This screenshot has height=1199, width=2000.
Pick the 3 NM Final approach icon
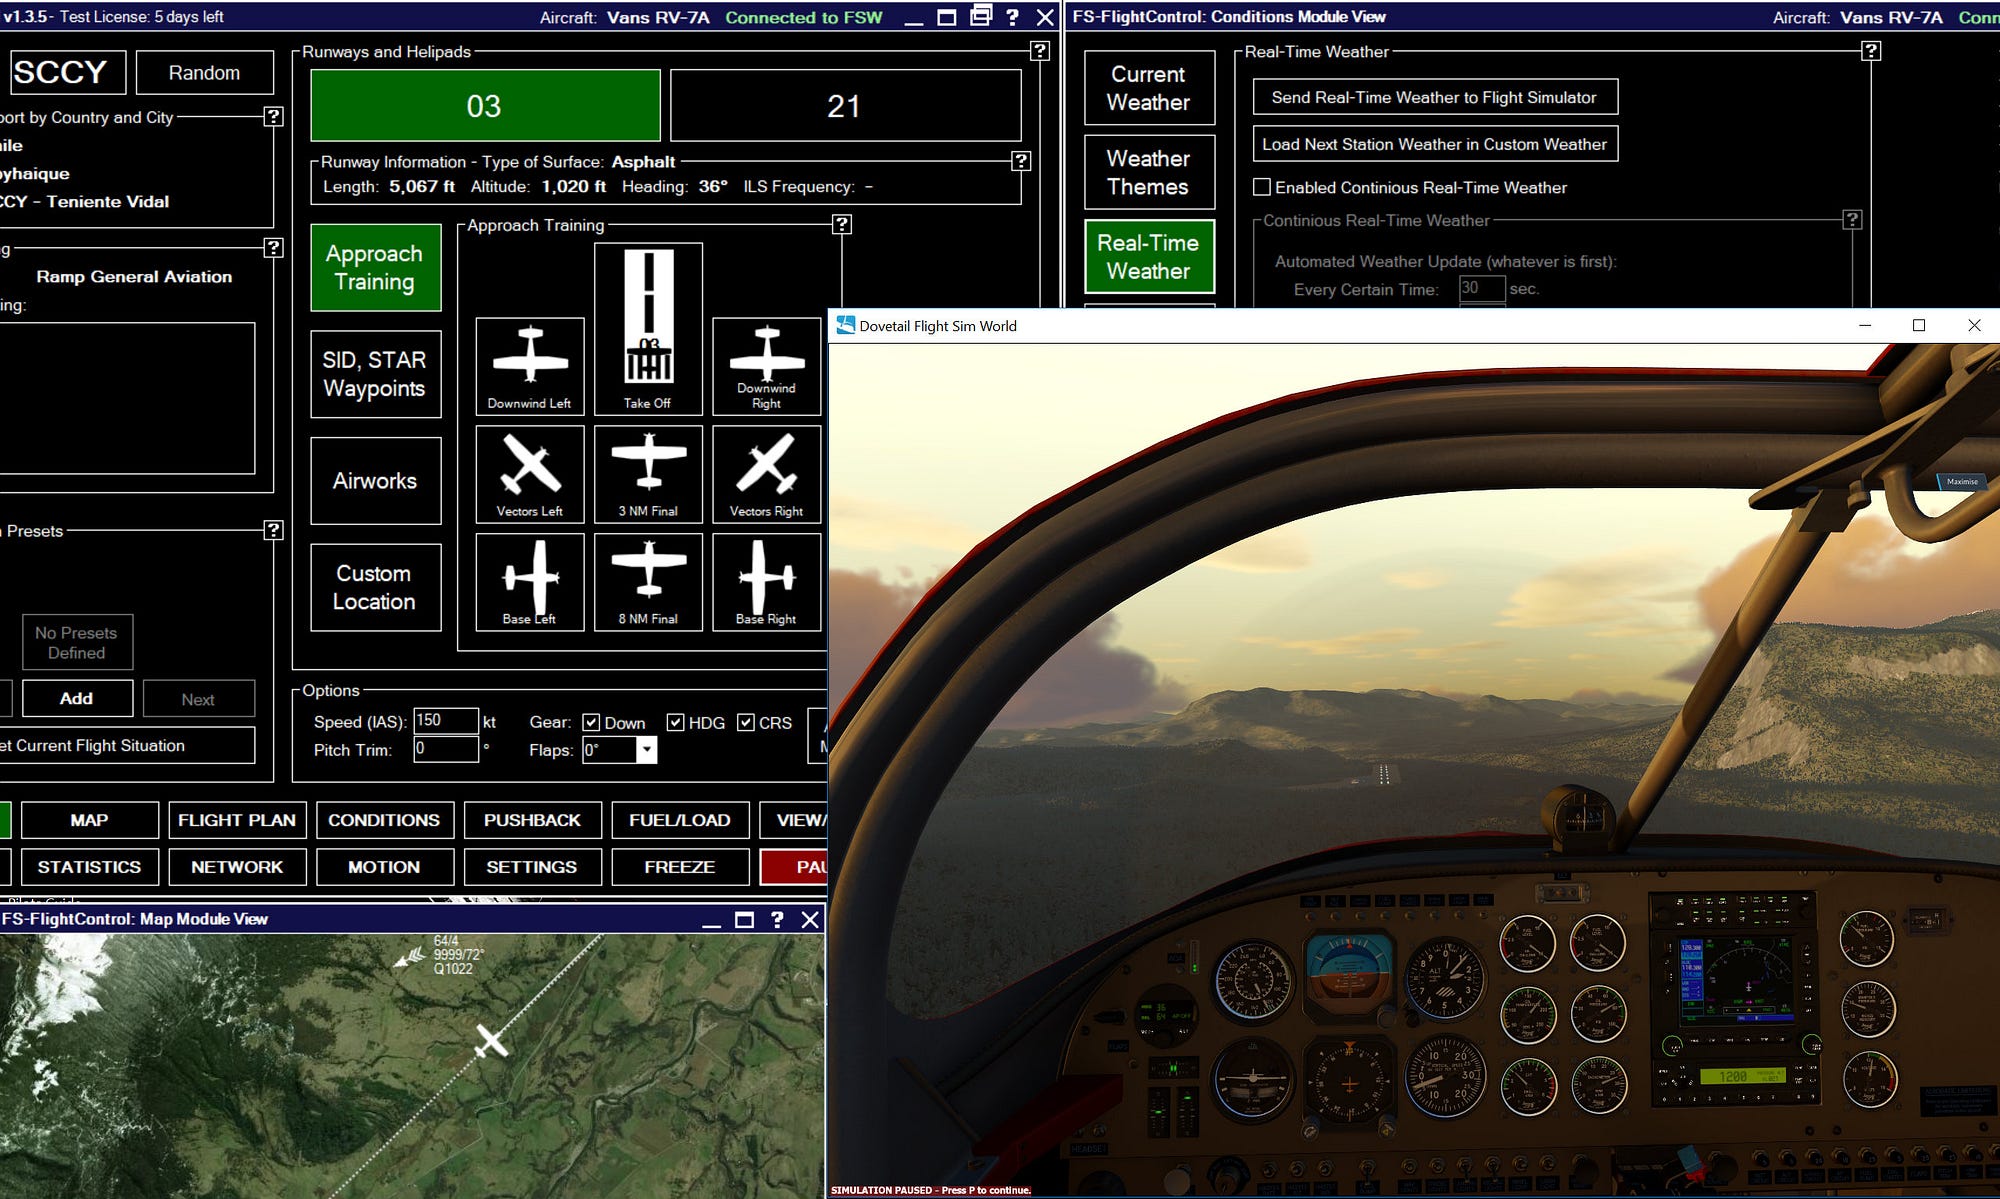tap(648, 473)
